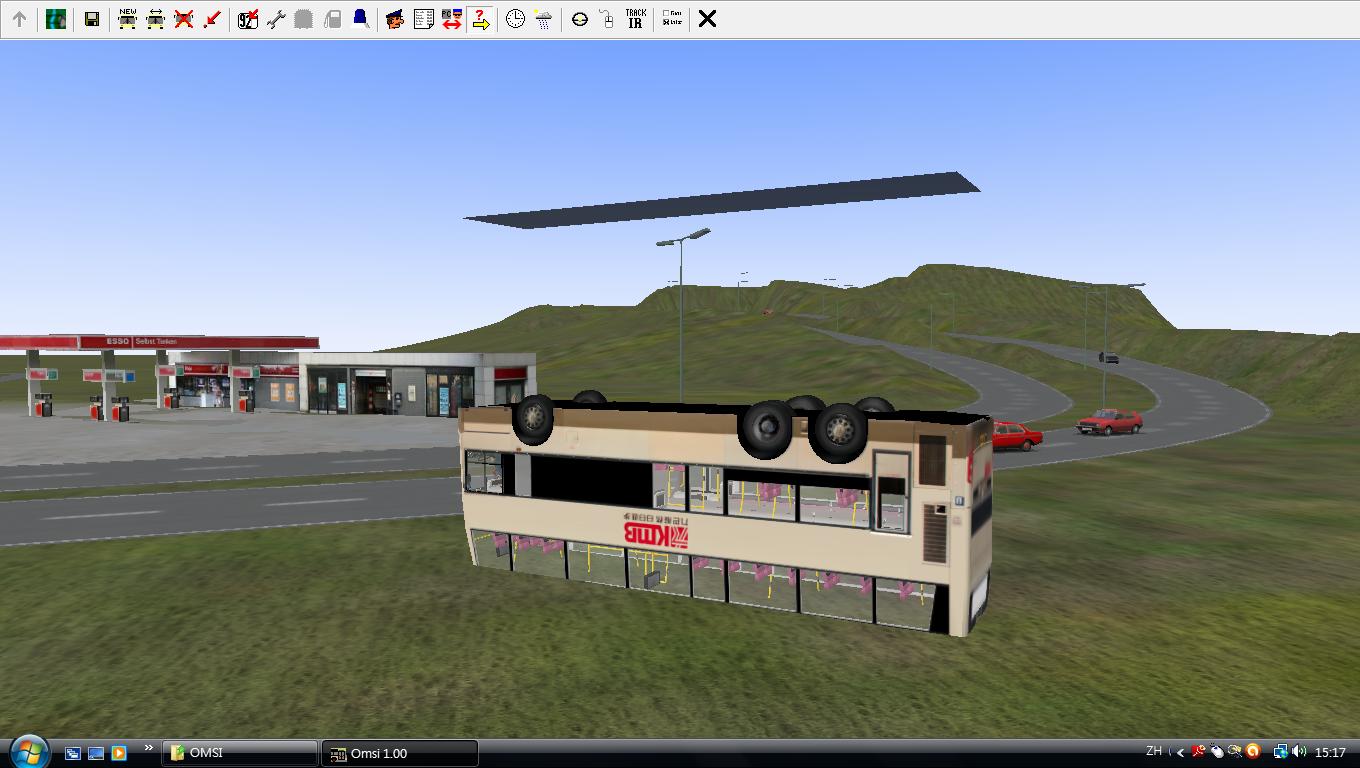1360x768 pixels.
Task: Click the grey bus wash icon
Action: 304,19
